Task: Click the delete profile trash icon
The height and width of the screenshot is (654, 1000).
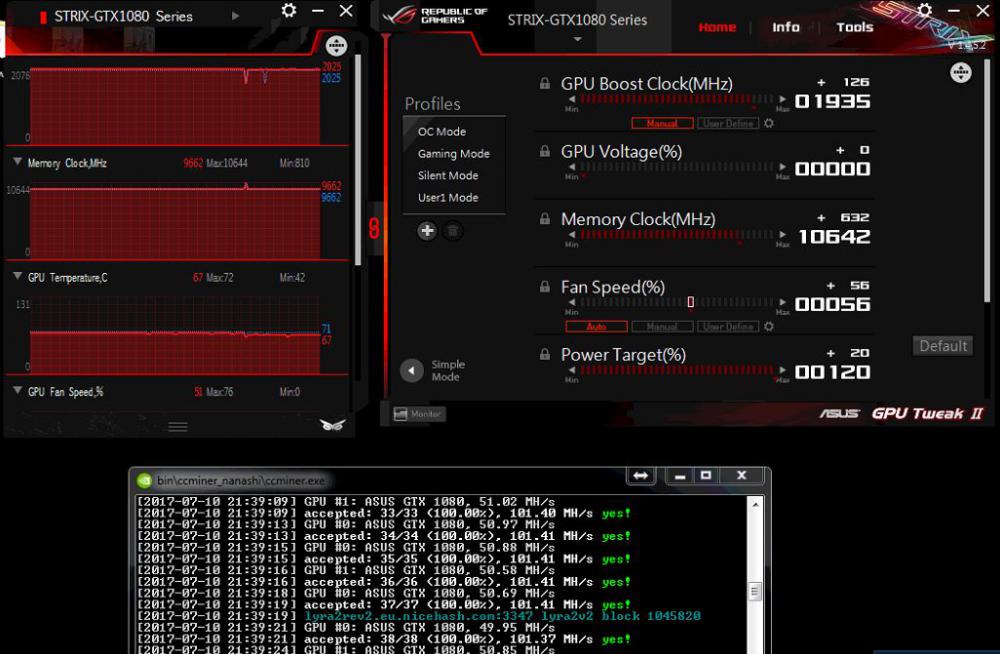Action: (453, 231)
